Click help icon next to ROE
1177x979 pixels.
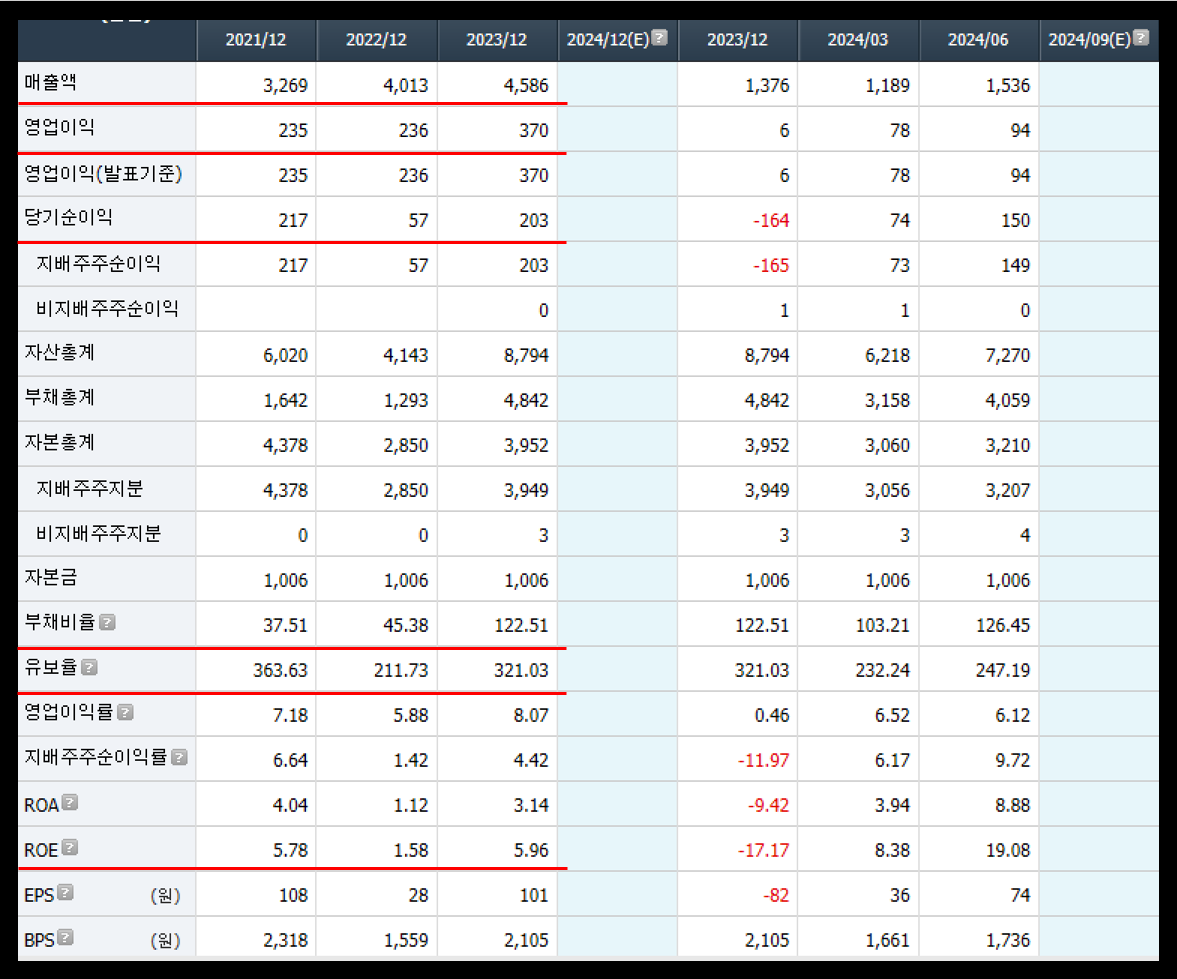click(x=70, y=848)
